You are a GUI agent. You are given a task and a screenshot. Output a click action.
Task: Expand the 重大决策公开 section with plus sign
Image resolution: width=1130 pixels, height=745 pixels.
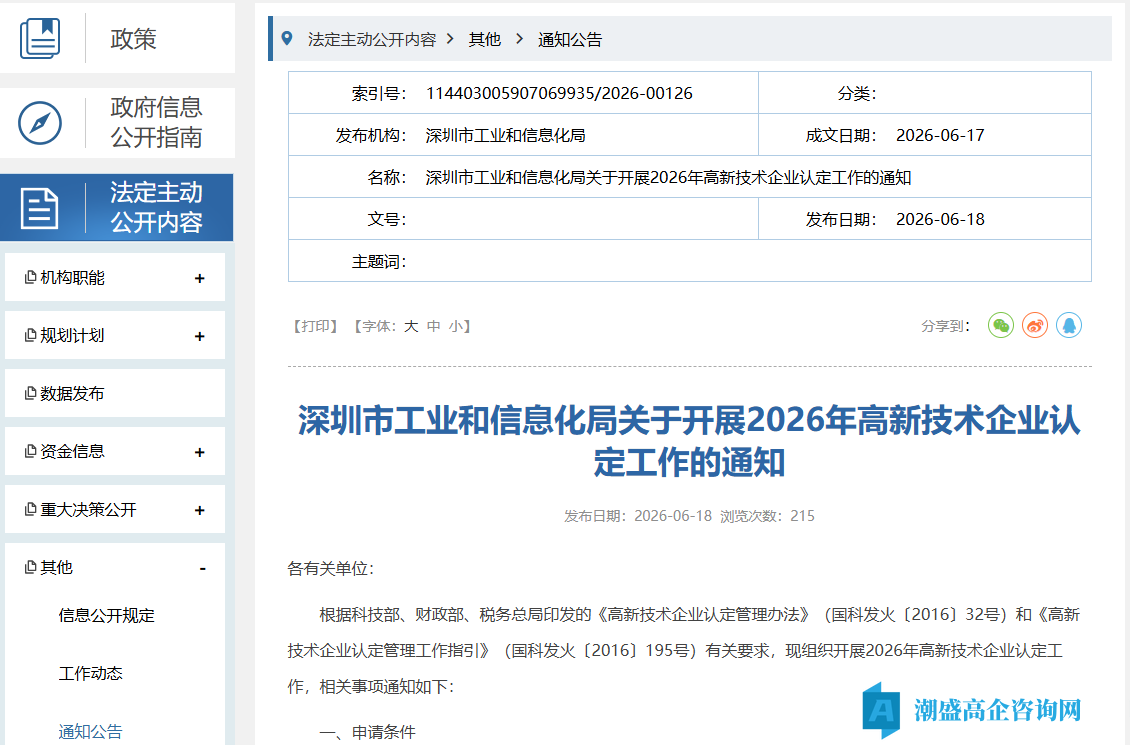[x=200, y=510]
